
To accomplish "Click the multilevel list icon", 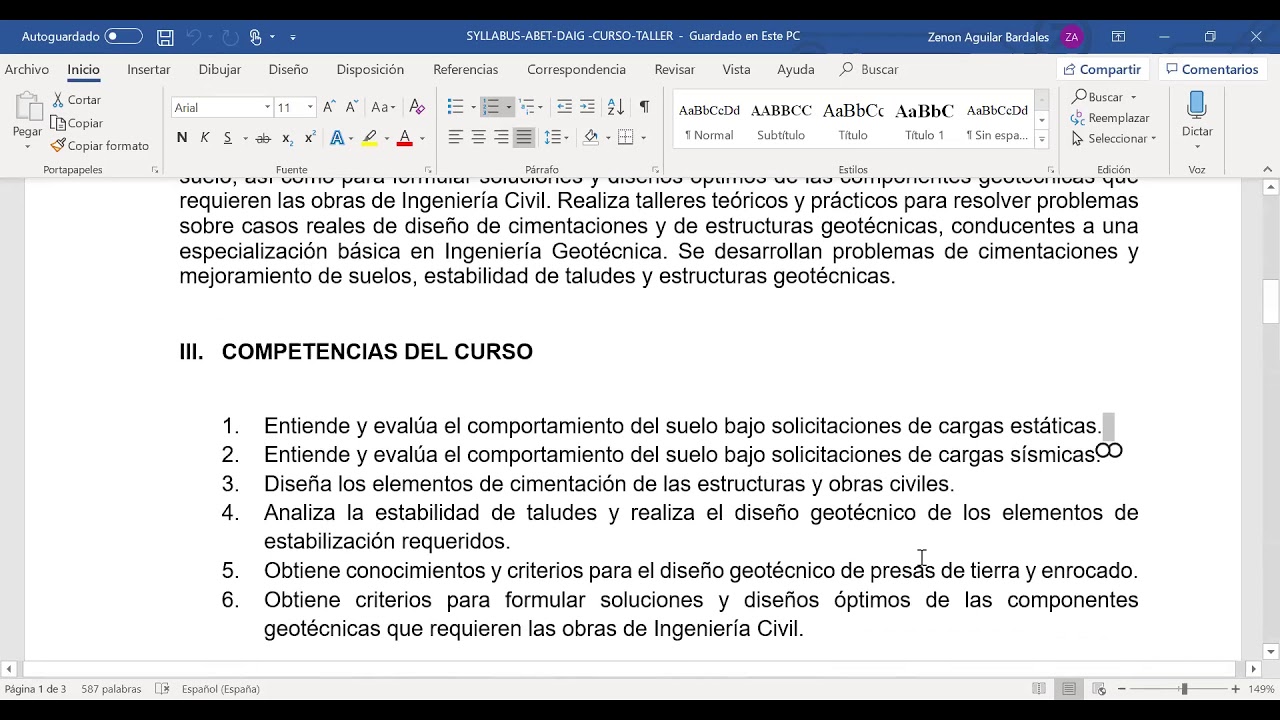I will tap(527, 107).
